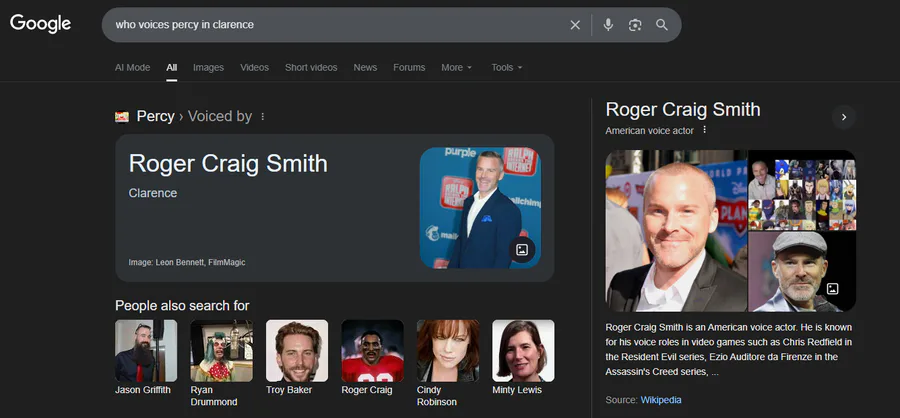
Task: Open the More dropdown menu
Action: click(456, 67)
